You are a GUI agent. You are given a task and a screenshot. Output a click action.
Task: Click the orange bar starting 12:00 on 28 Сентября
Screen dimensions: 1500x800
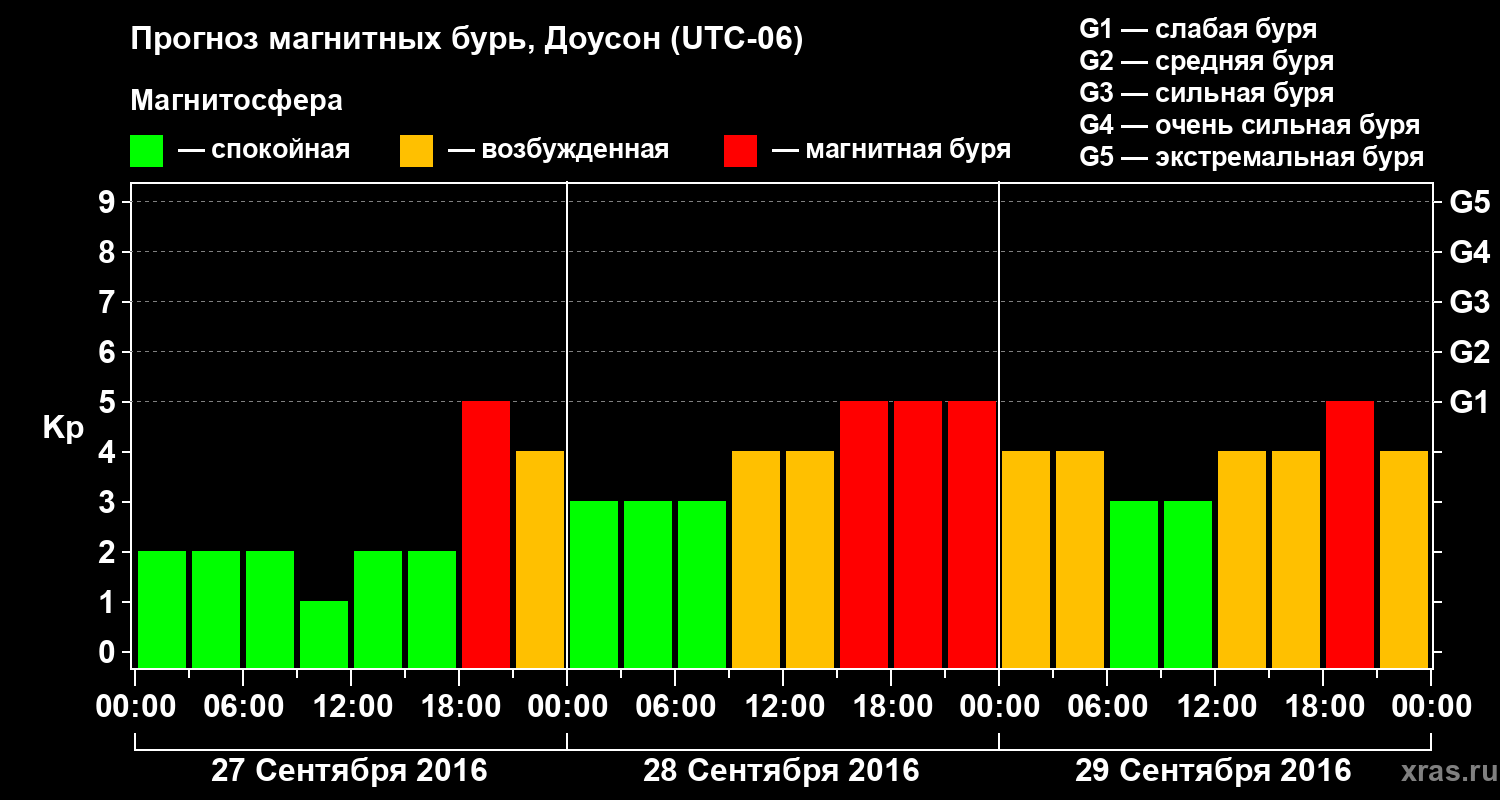click(x=810, y=559)
